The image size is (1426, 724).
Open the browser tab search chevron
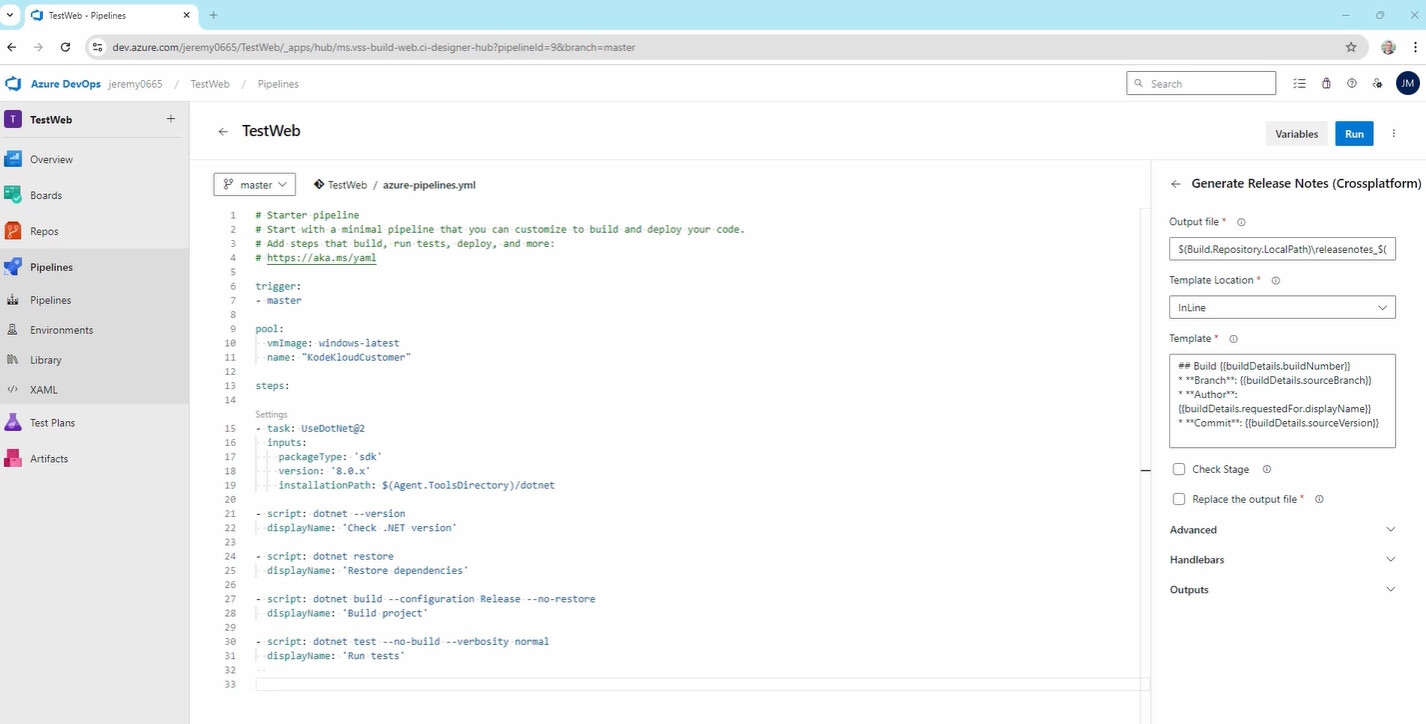point(11,15)
